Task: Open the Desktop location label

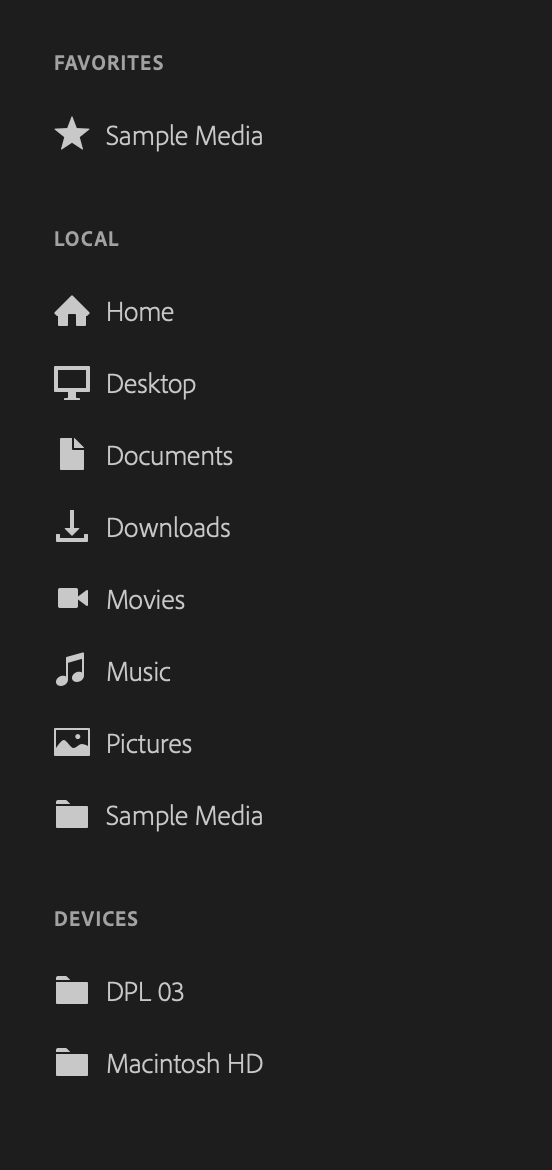Action: tap(151, 384)
